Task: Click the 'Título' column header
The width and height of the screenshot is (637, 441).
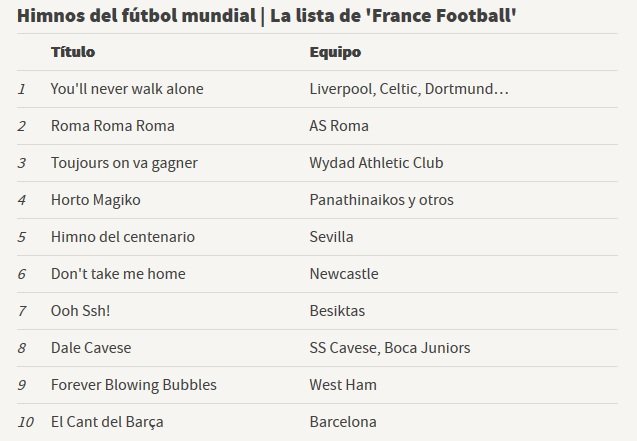Action: tap(73, 52)
